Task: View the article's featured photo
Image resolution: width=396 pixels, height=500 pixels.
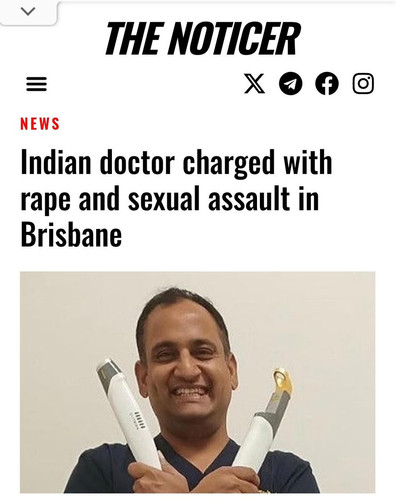Action: [198, 382]
